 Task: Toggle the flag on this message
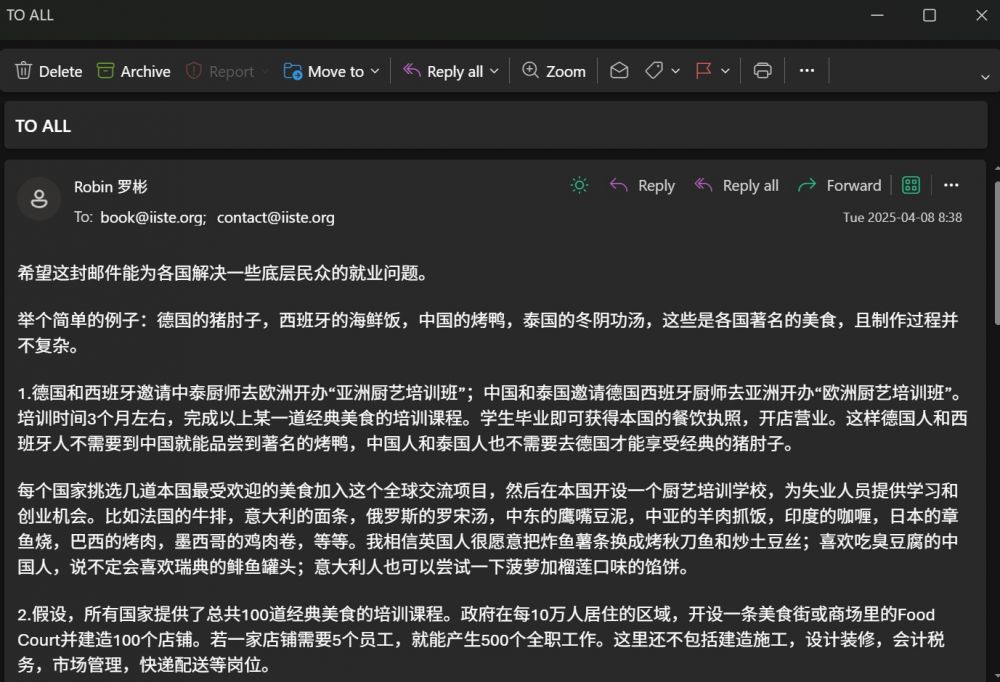tap(704, 71)
